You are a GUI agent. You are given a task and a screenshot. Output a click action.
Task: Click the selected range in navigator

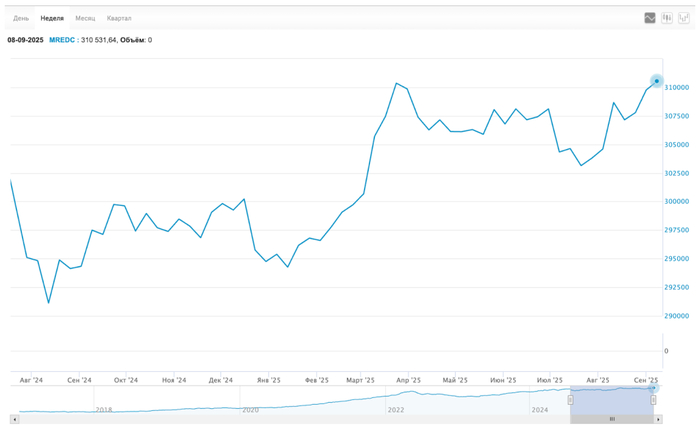[612, 400]
